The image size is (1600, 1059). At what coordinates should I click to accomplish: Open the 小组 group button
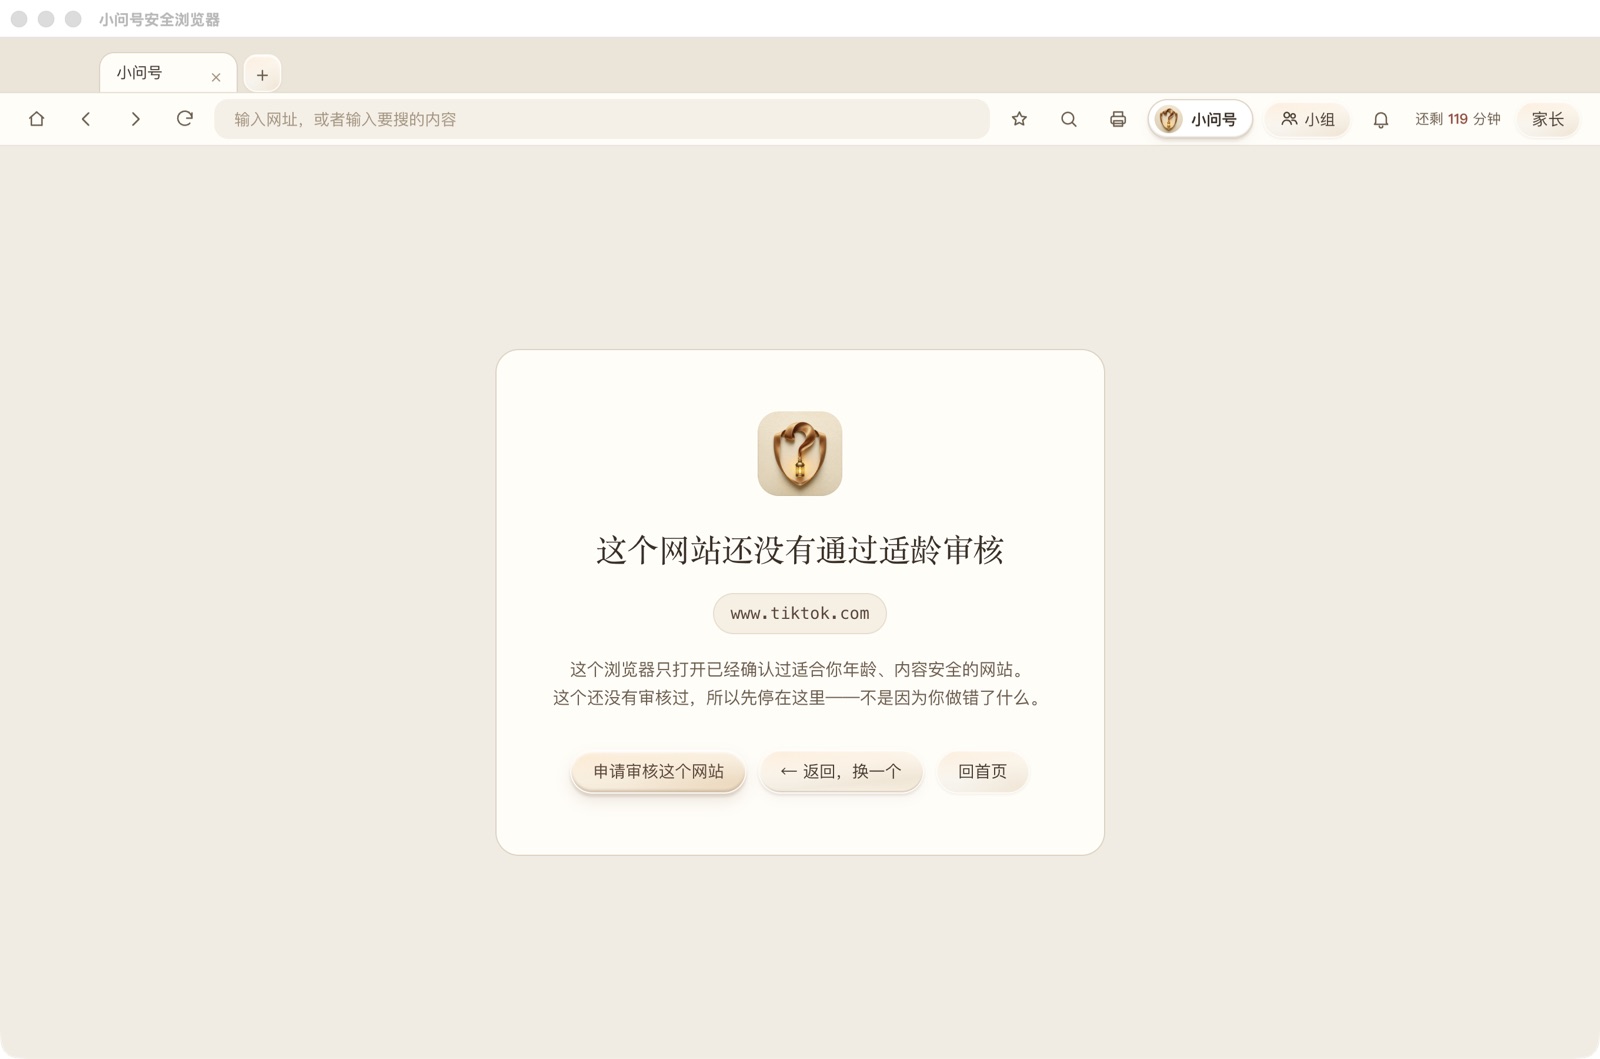tap(1308, 119)
